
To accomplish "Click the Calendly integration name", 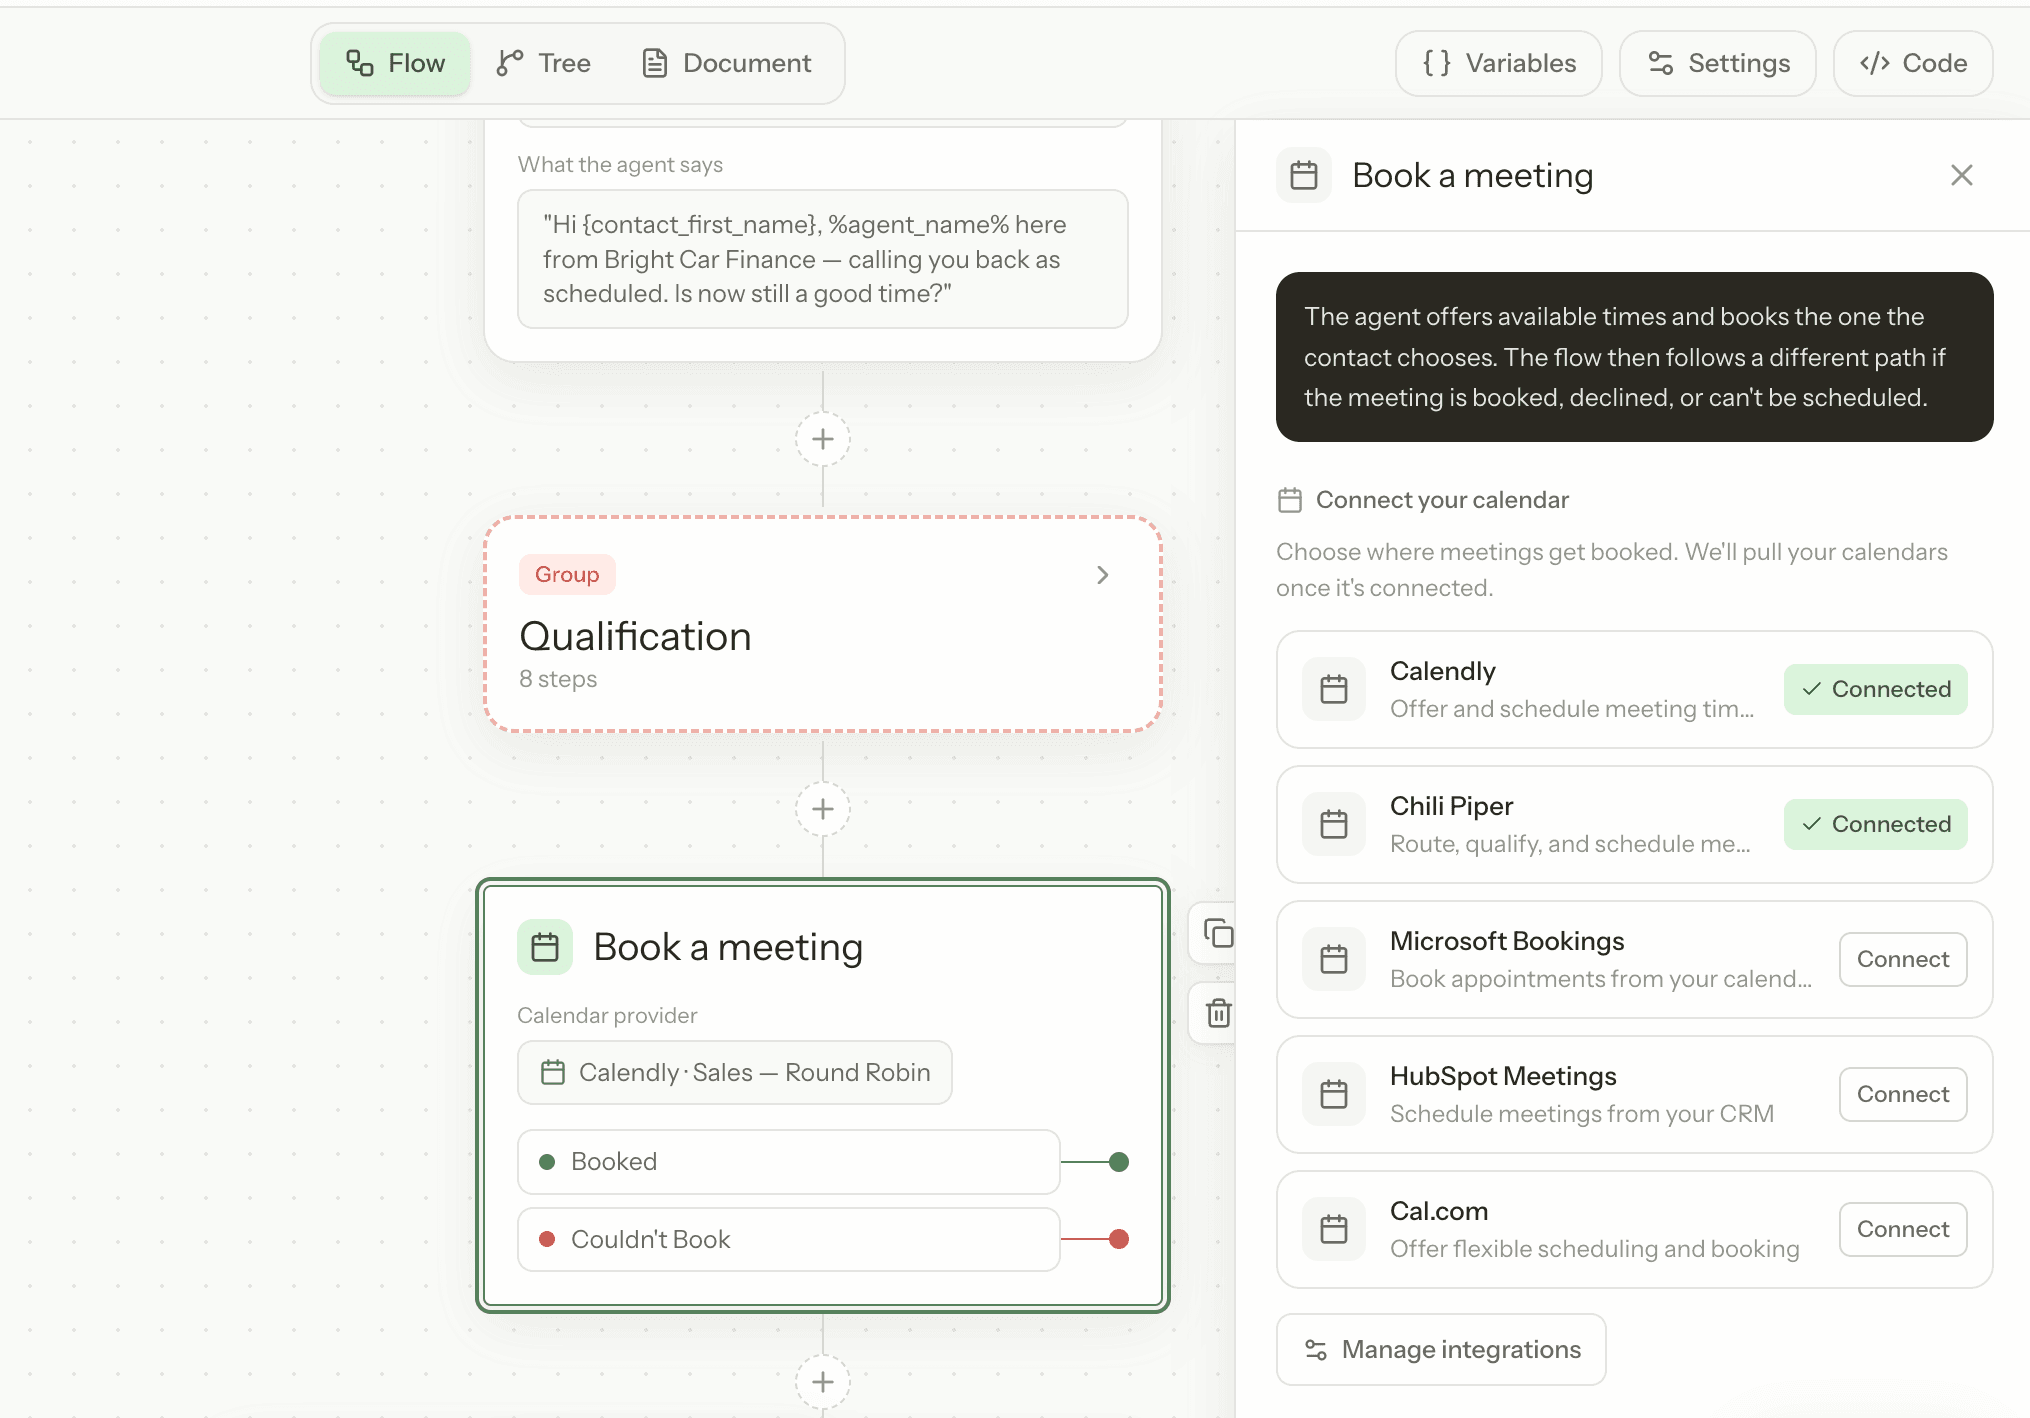I will coord(1443,671).
